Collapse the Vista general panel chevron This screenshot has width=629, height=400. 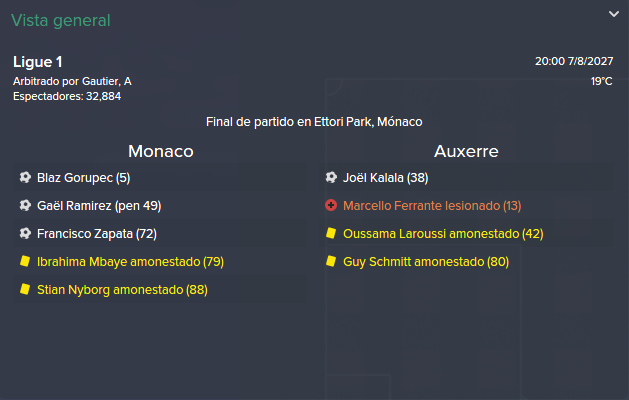614,14
